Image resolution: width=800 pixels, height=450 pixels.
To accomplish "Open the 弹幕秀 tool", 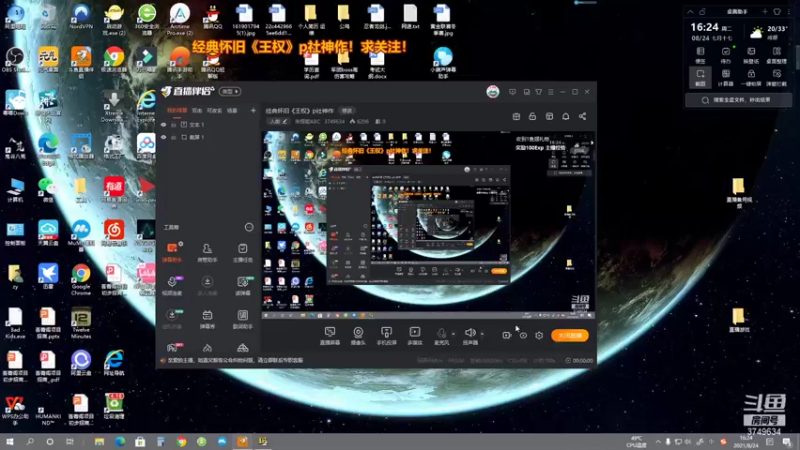I will click(x=207, y=318).
